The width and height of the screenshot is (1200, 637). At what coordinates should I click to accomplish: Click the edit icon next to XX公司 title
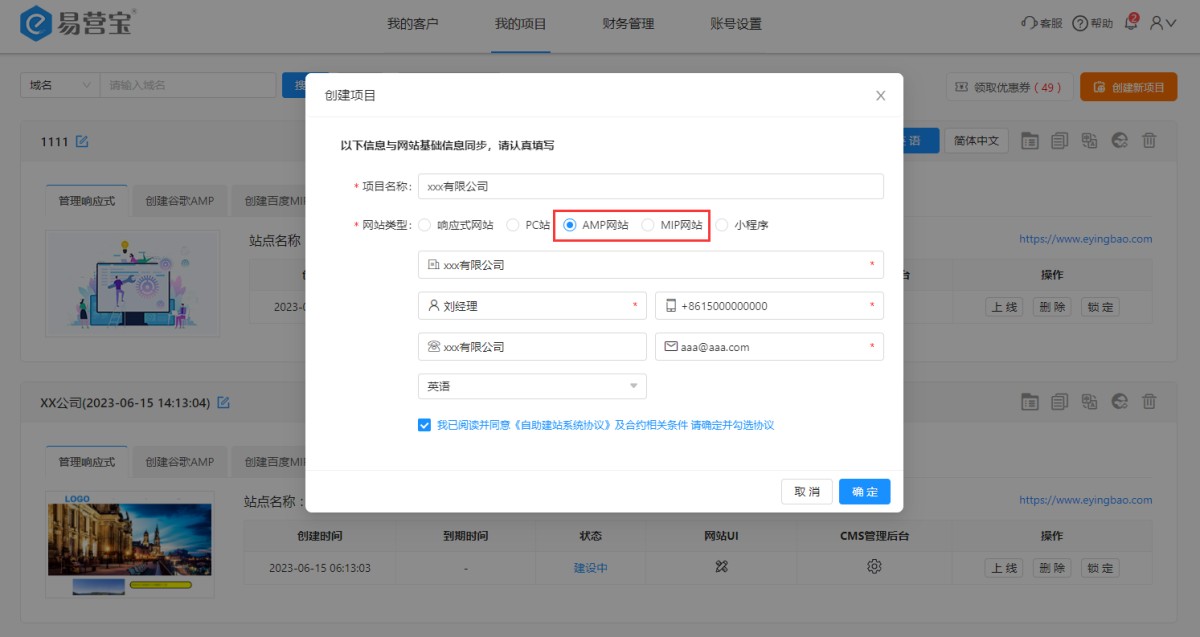pos(224,403)
